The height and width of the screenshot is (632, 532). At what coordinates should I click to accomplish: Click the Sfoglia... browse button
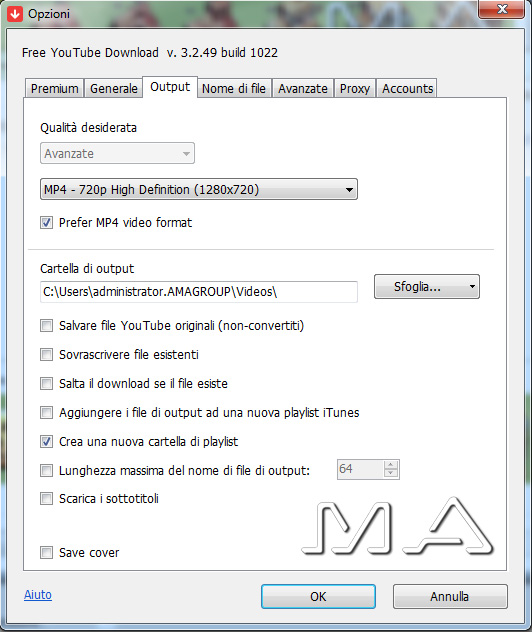point(426,287)
